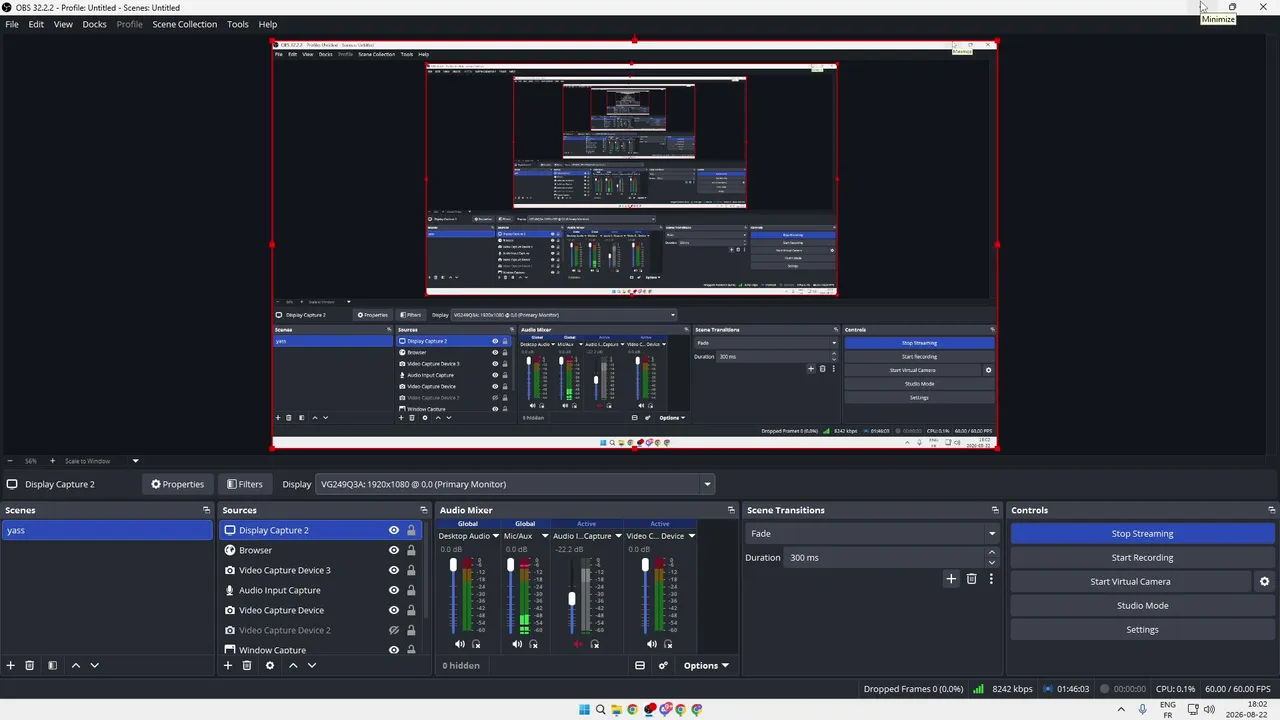Move scene down with the arrow icon

click(x=95, y=665)
